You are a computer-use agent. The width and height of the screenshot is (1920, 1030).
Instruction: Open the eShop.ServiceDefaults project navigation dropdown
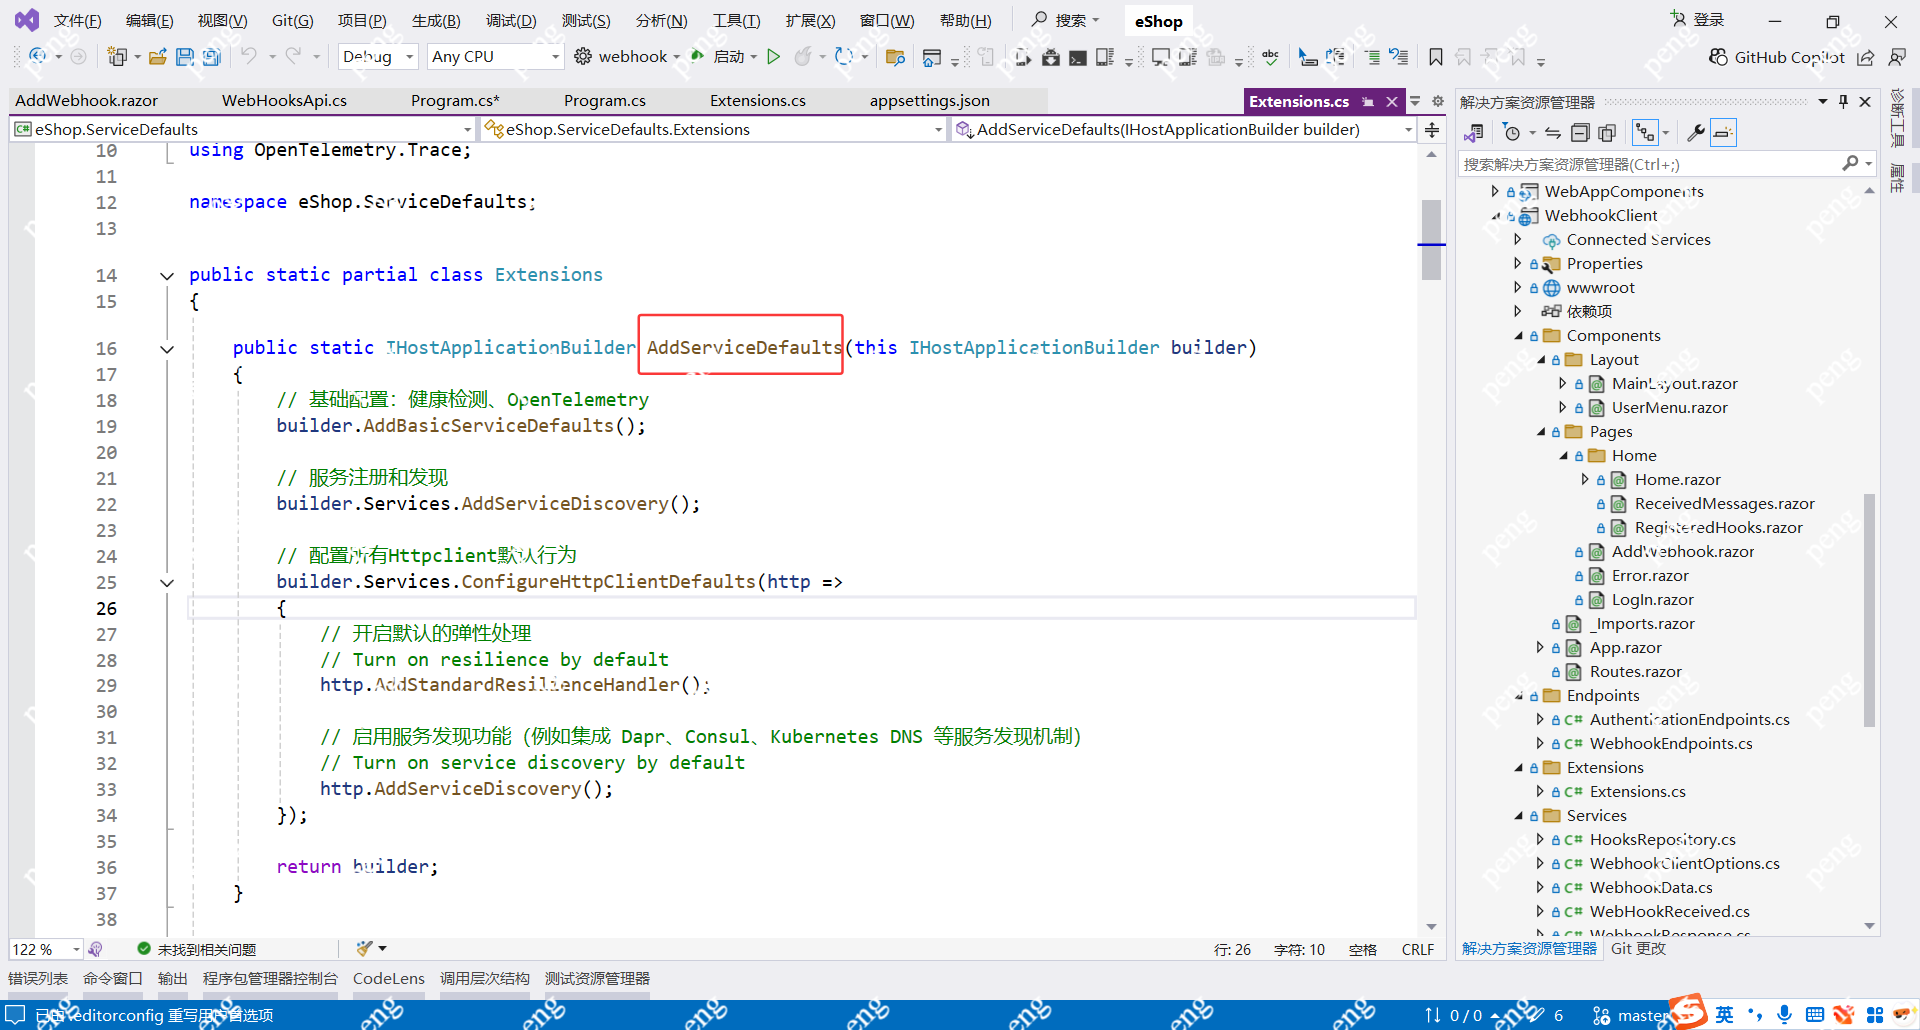243,129
